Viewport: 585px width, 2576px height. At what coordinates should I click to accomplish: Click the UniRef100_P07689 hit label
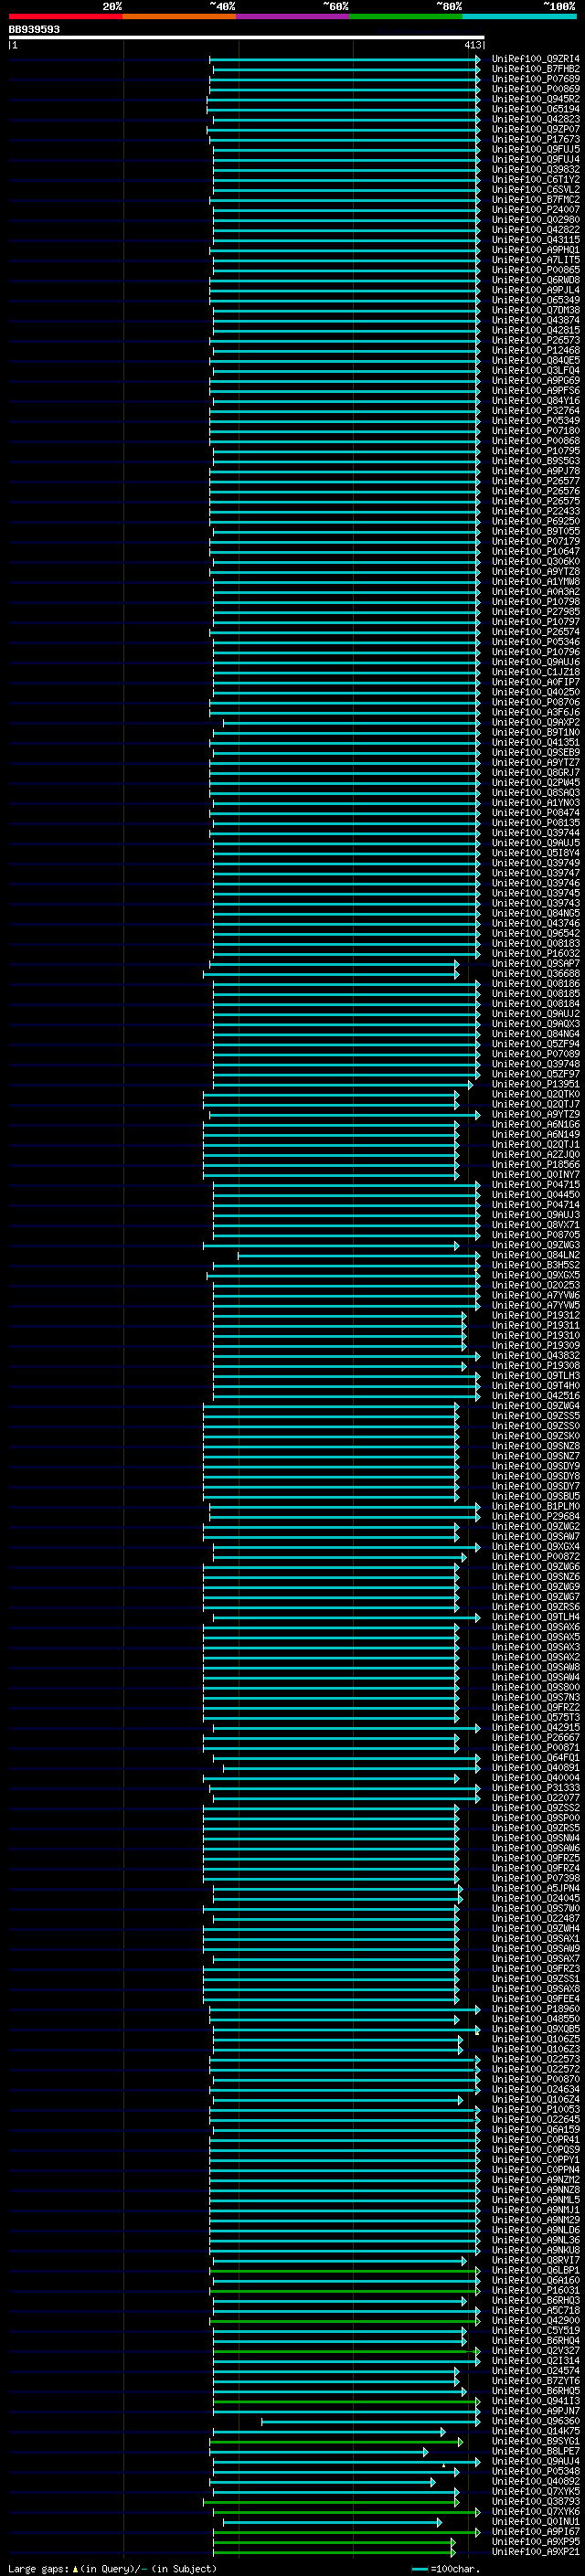click(x=536, y=79)
